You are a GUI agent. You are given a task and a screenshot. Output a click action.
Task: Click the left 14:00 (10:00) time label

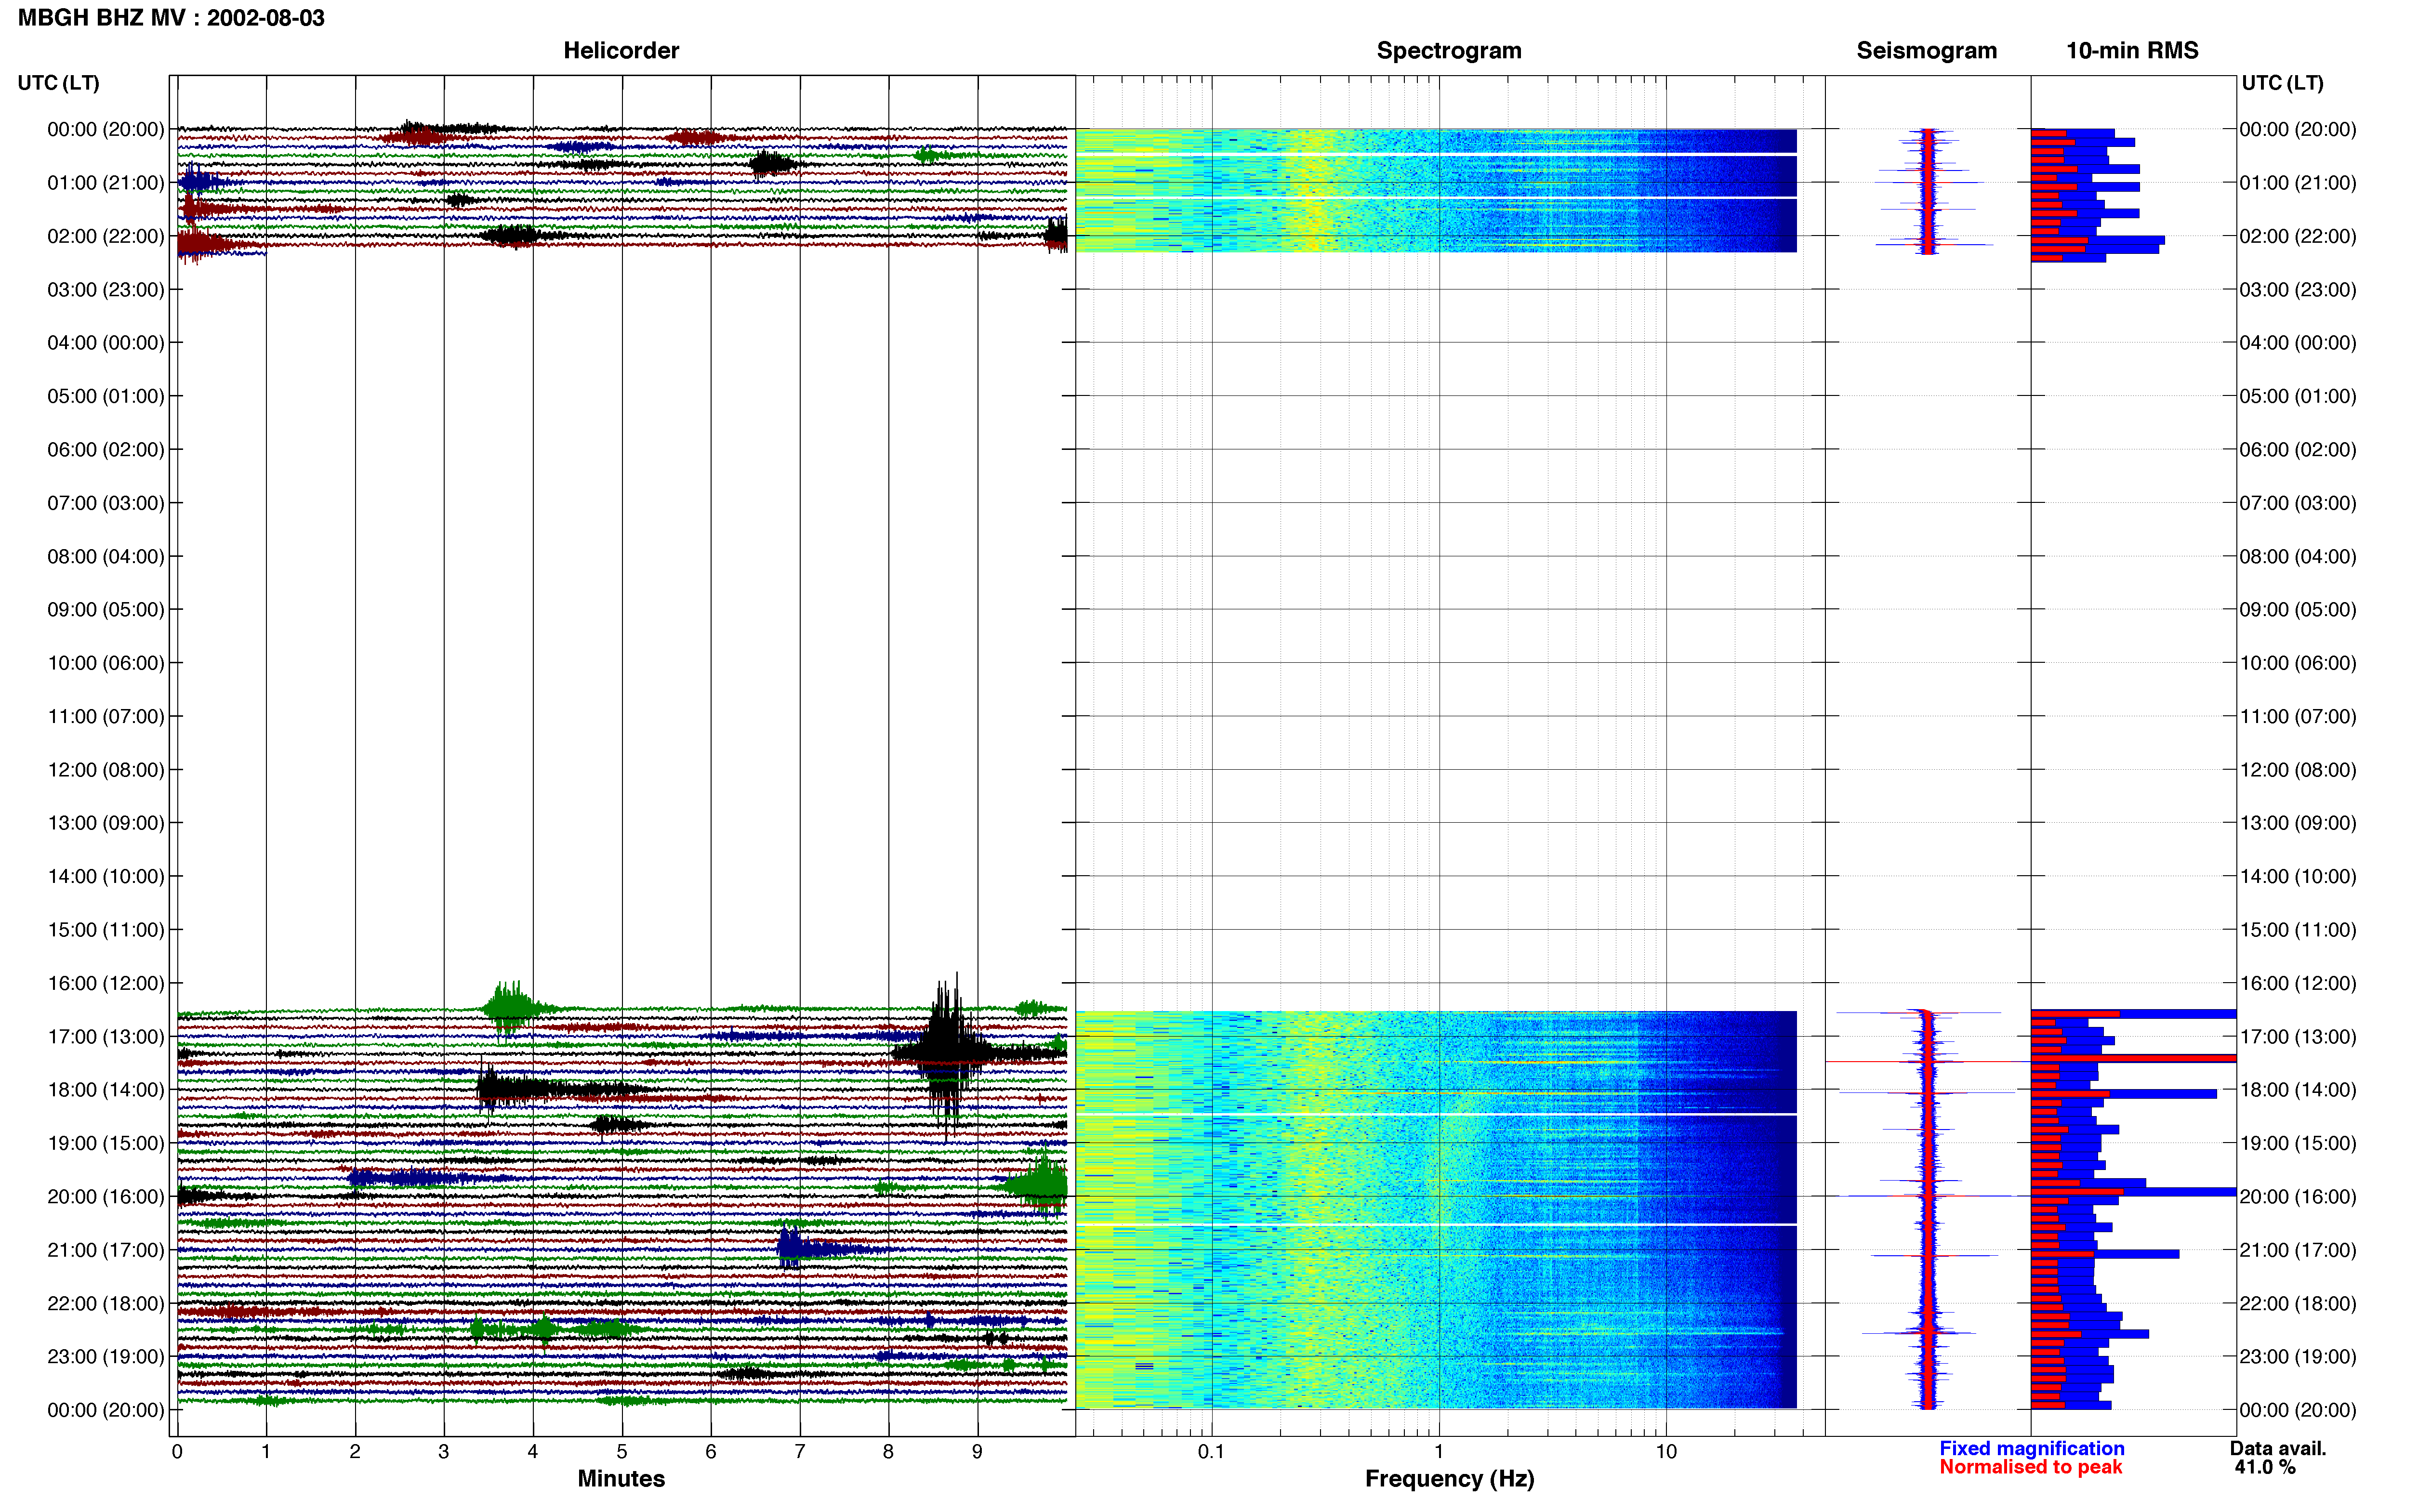[106, 877]
